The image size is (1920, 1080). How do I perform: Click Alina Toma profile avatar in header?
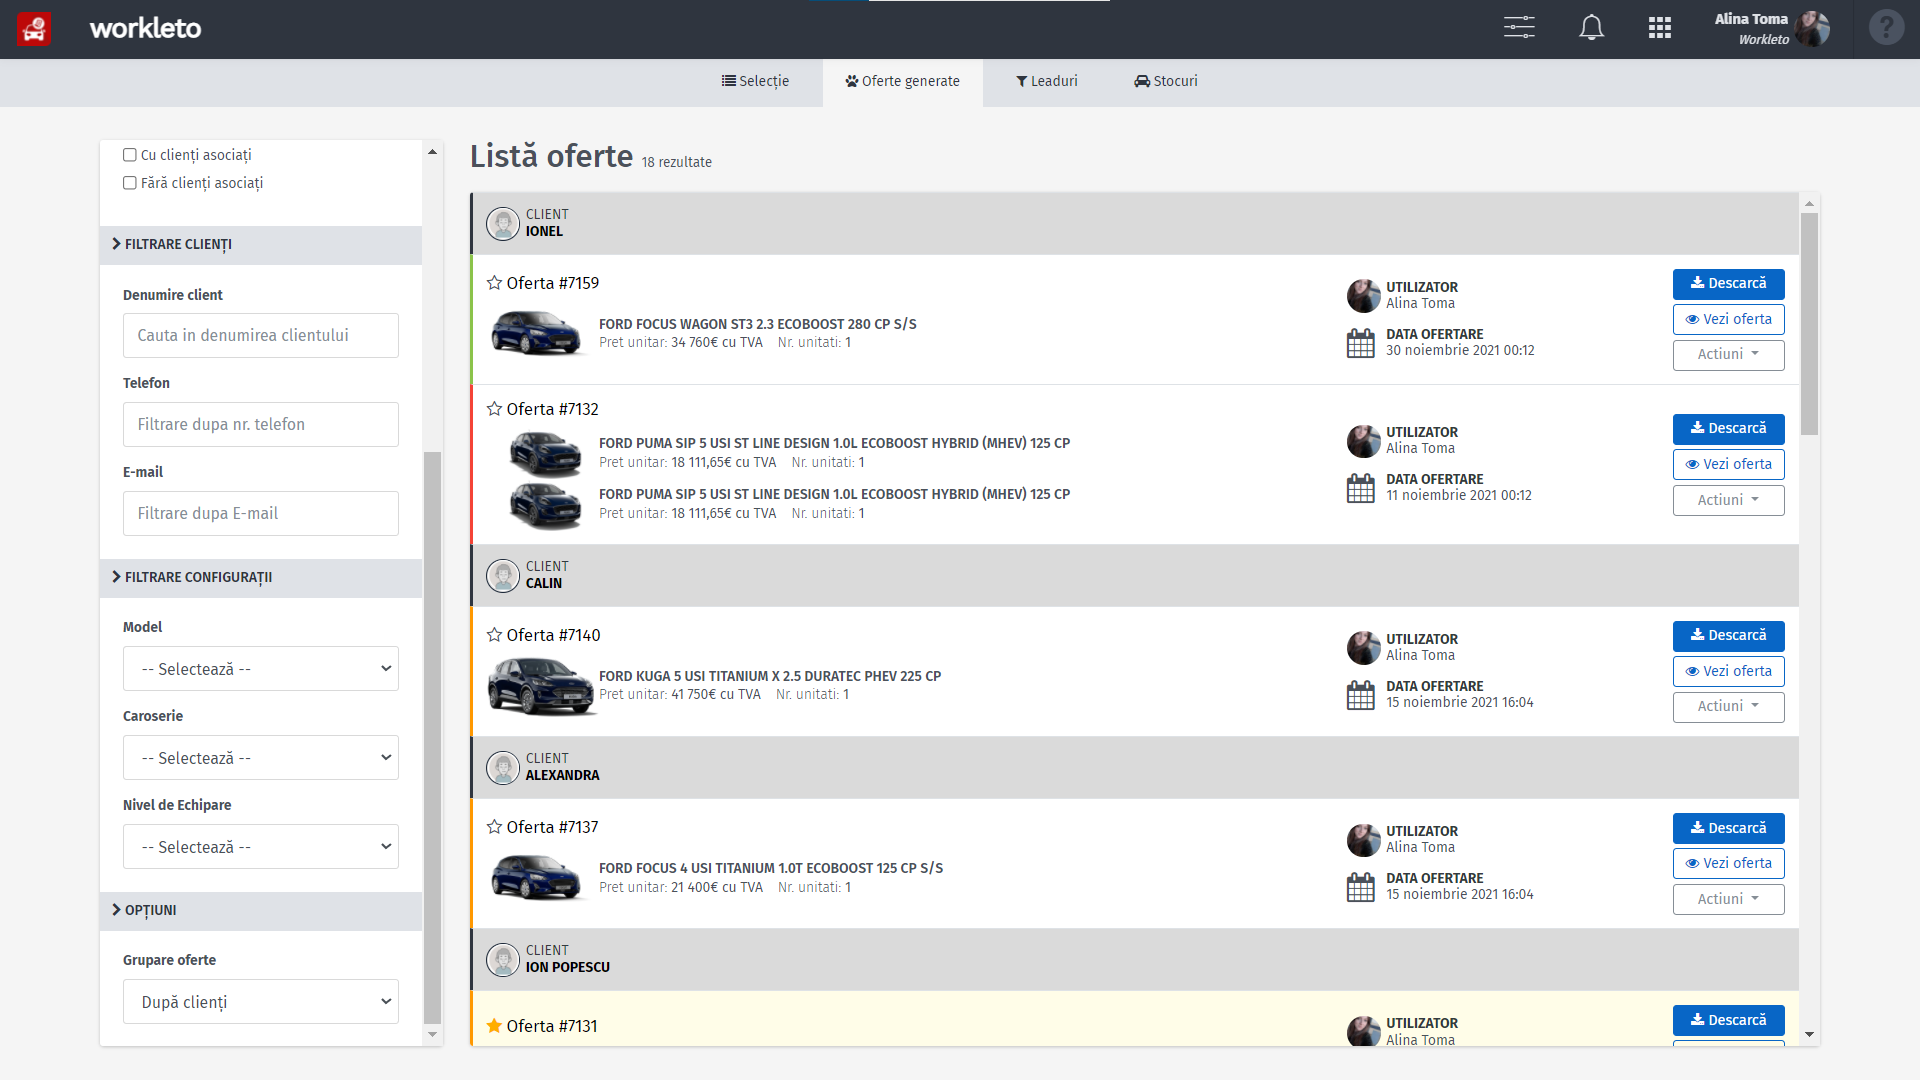pyautogui.click(x=1811, y=29)
